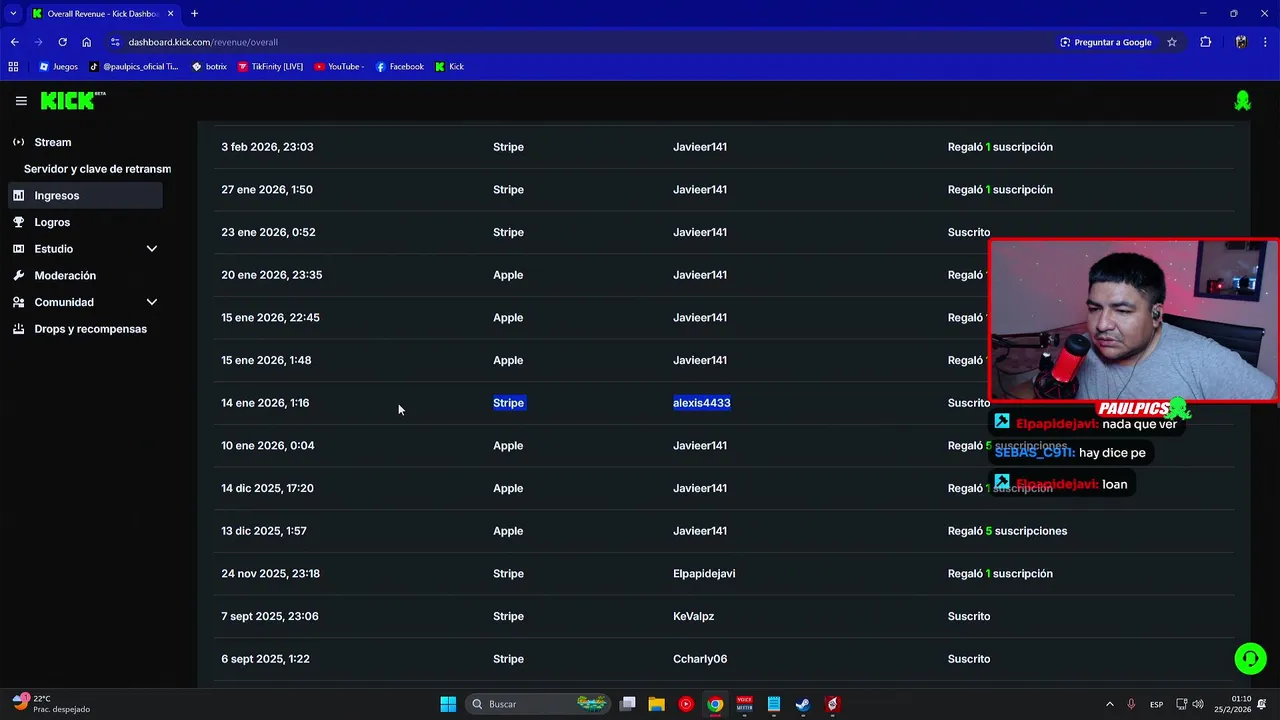Click Regaló 5 suscripciones on 13 dic row
This screenshot has height=720, width=1280.
point(1007,531)
